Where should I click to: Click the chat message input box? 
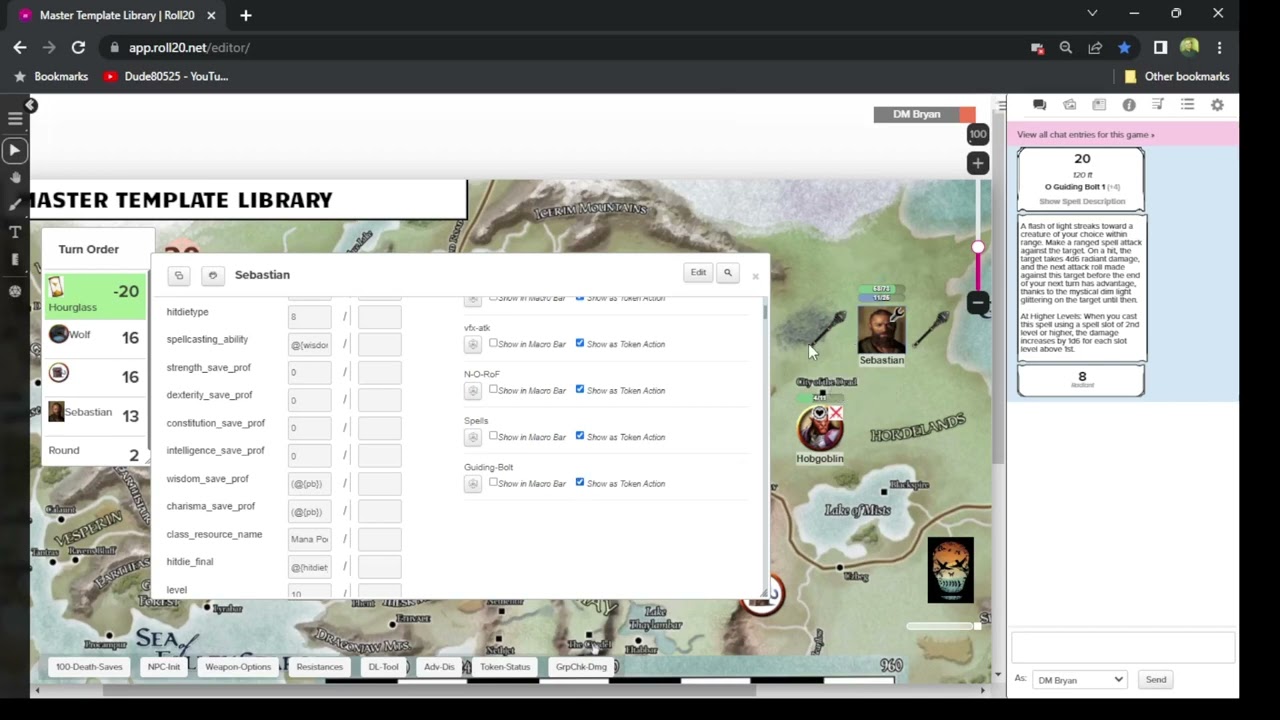coord(1123,647)
